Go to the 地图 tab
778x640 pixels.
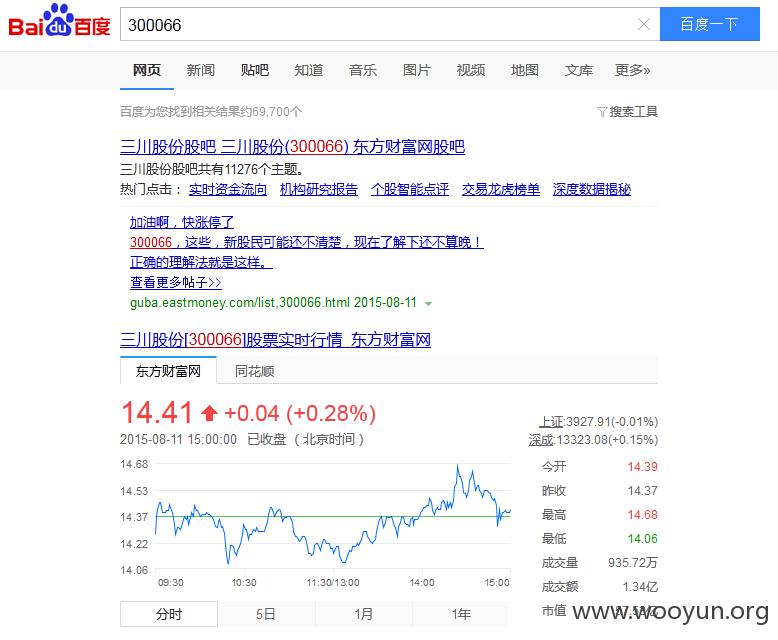(x=525, y=70)
